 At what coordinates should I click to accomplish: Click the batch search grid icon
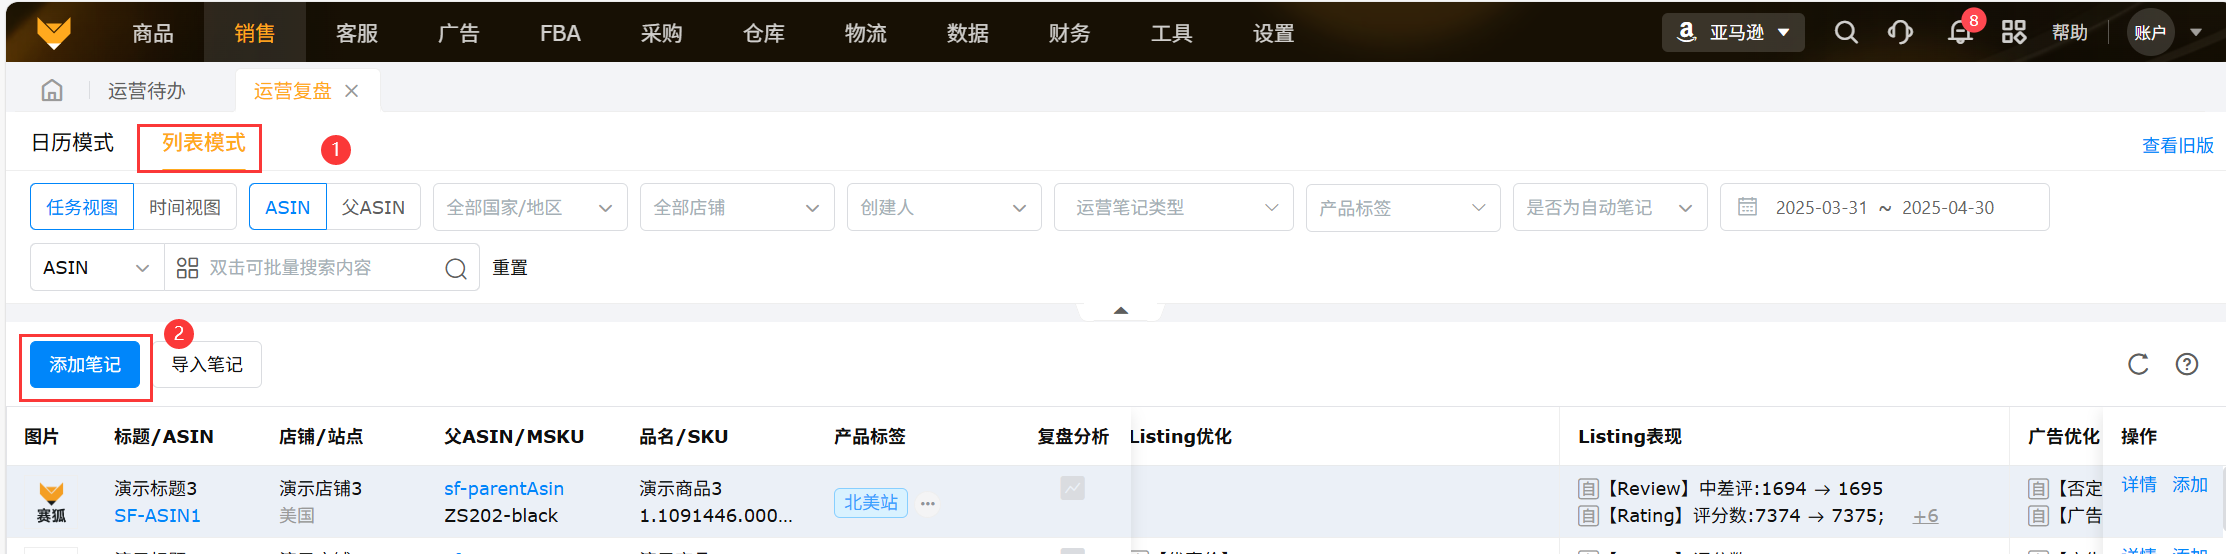[187, 268]
